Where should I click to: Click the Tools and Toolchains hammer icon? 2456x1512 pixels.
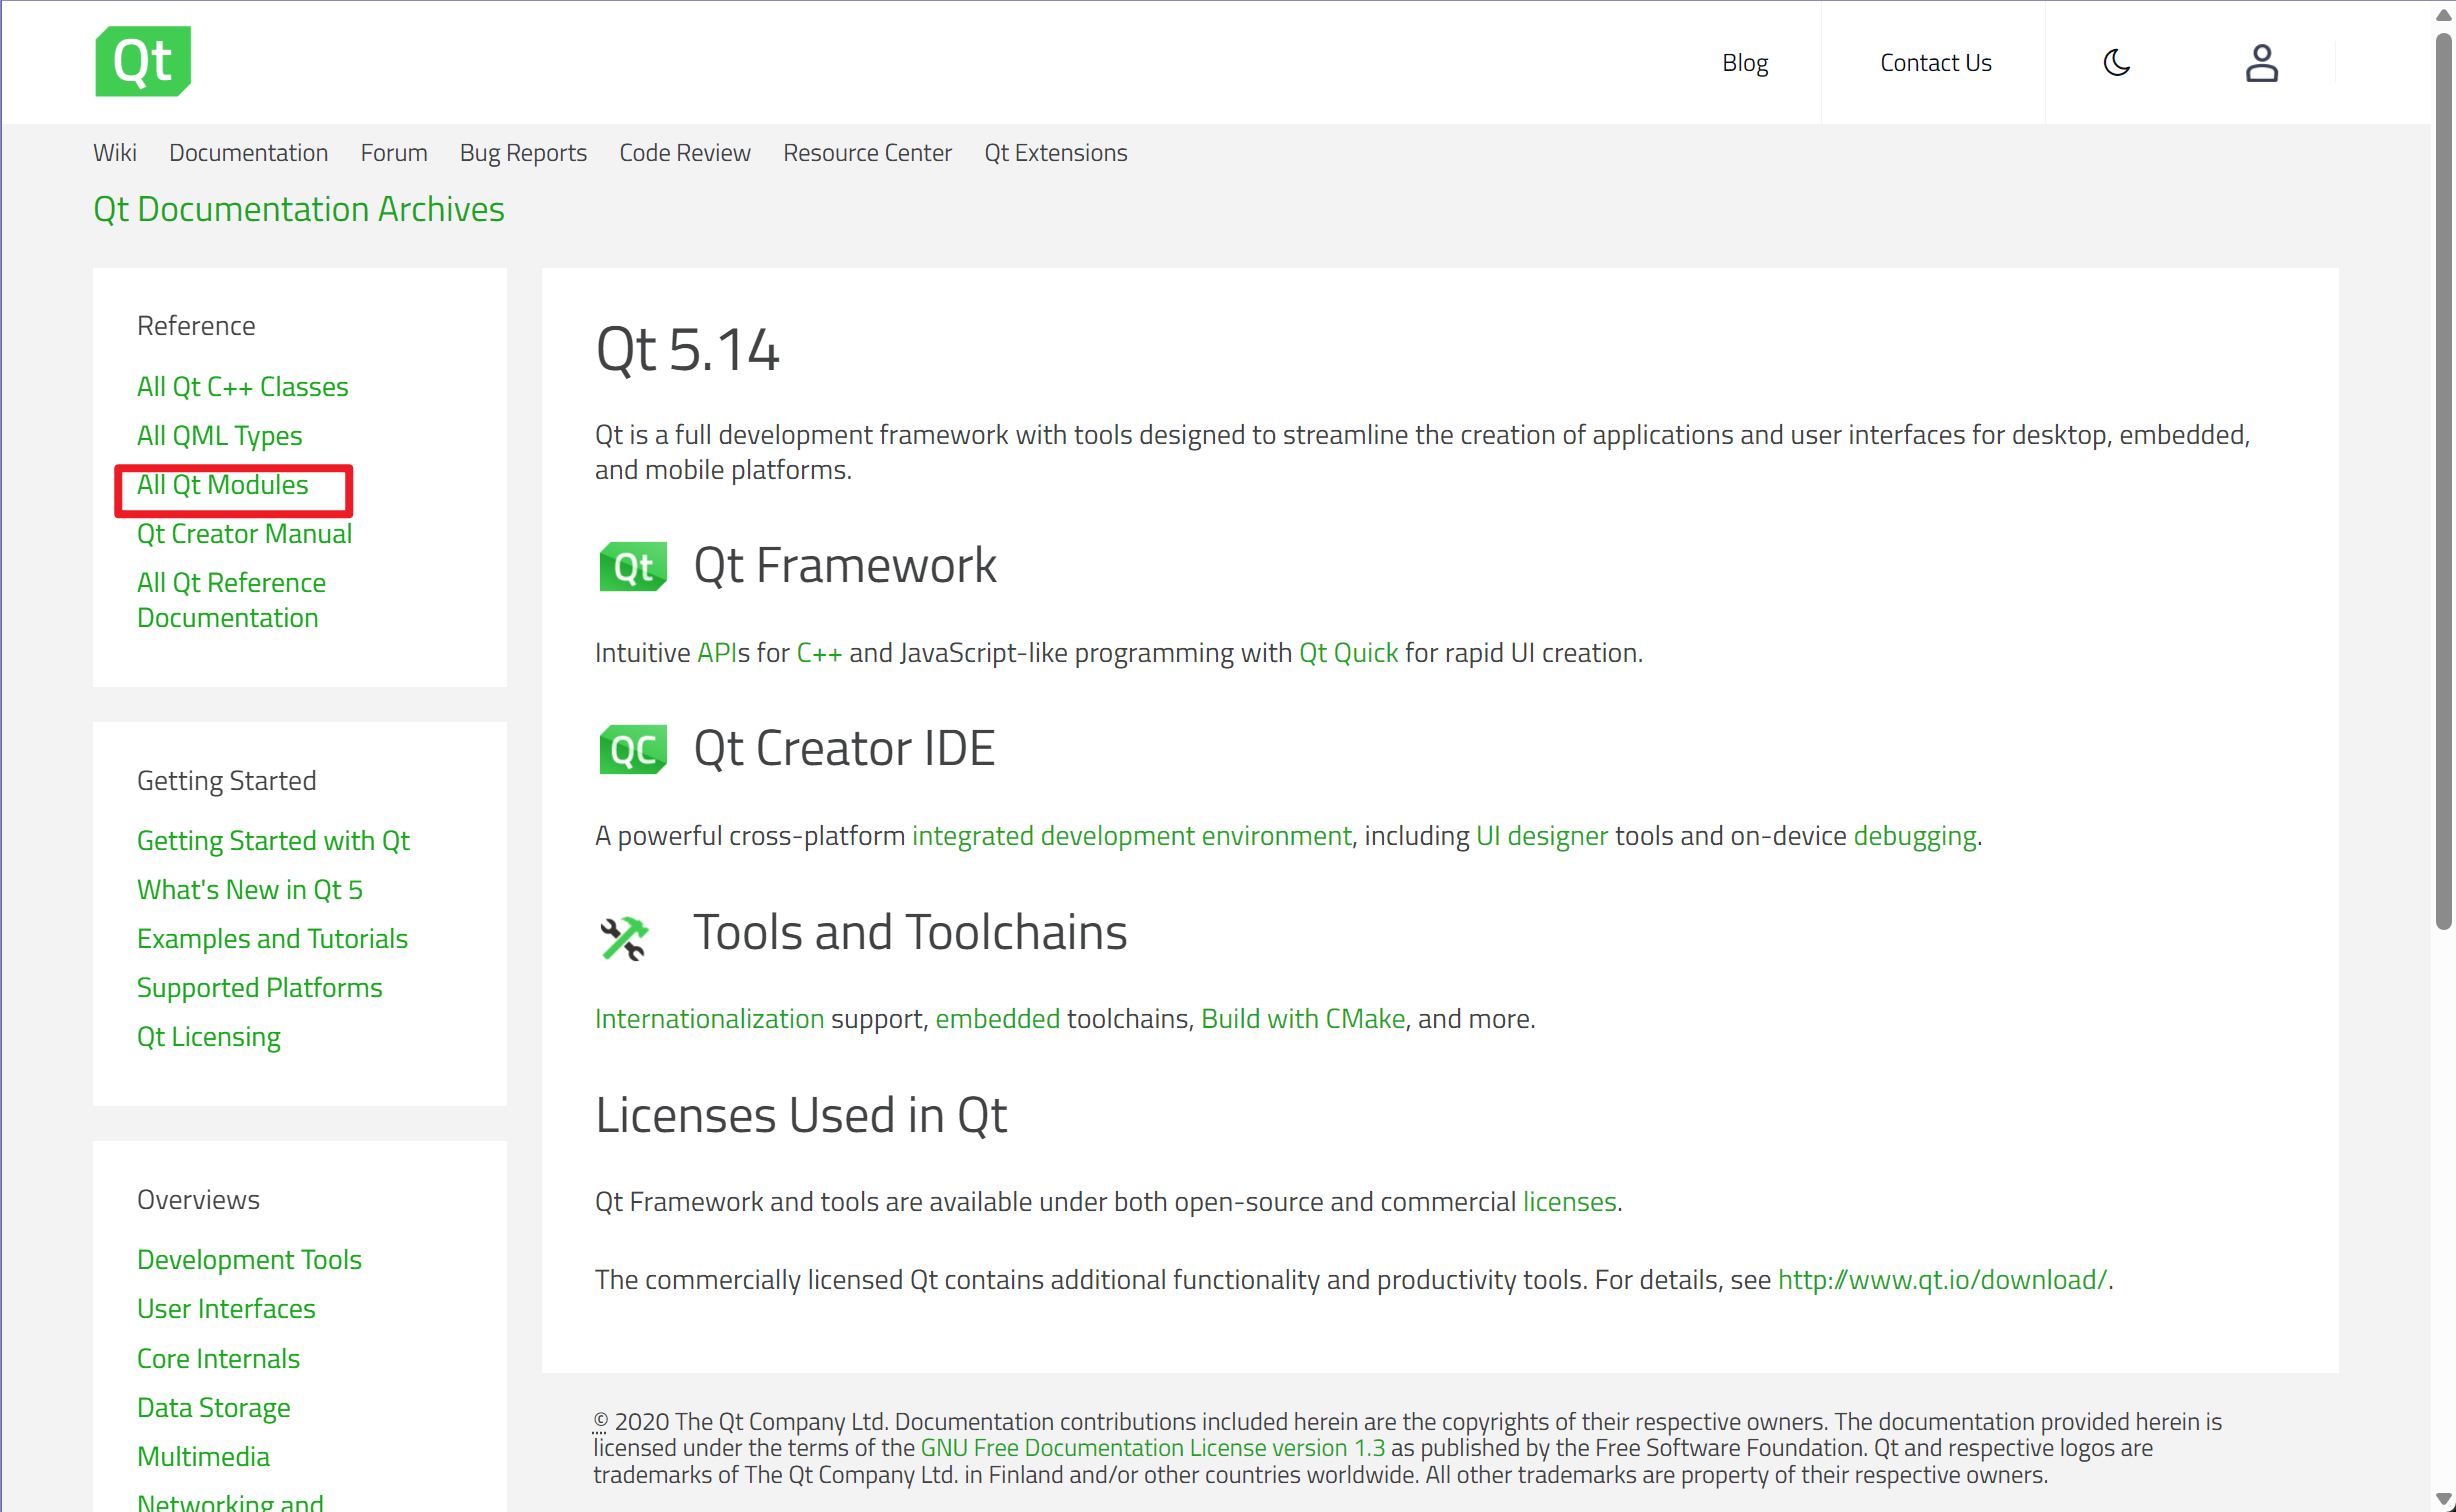click(624, 937)
